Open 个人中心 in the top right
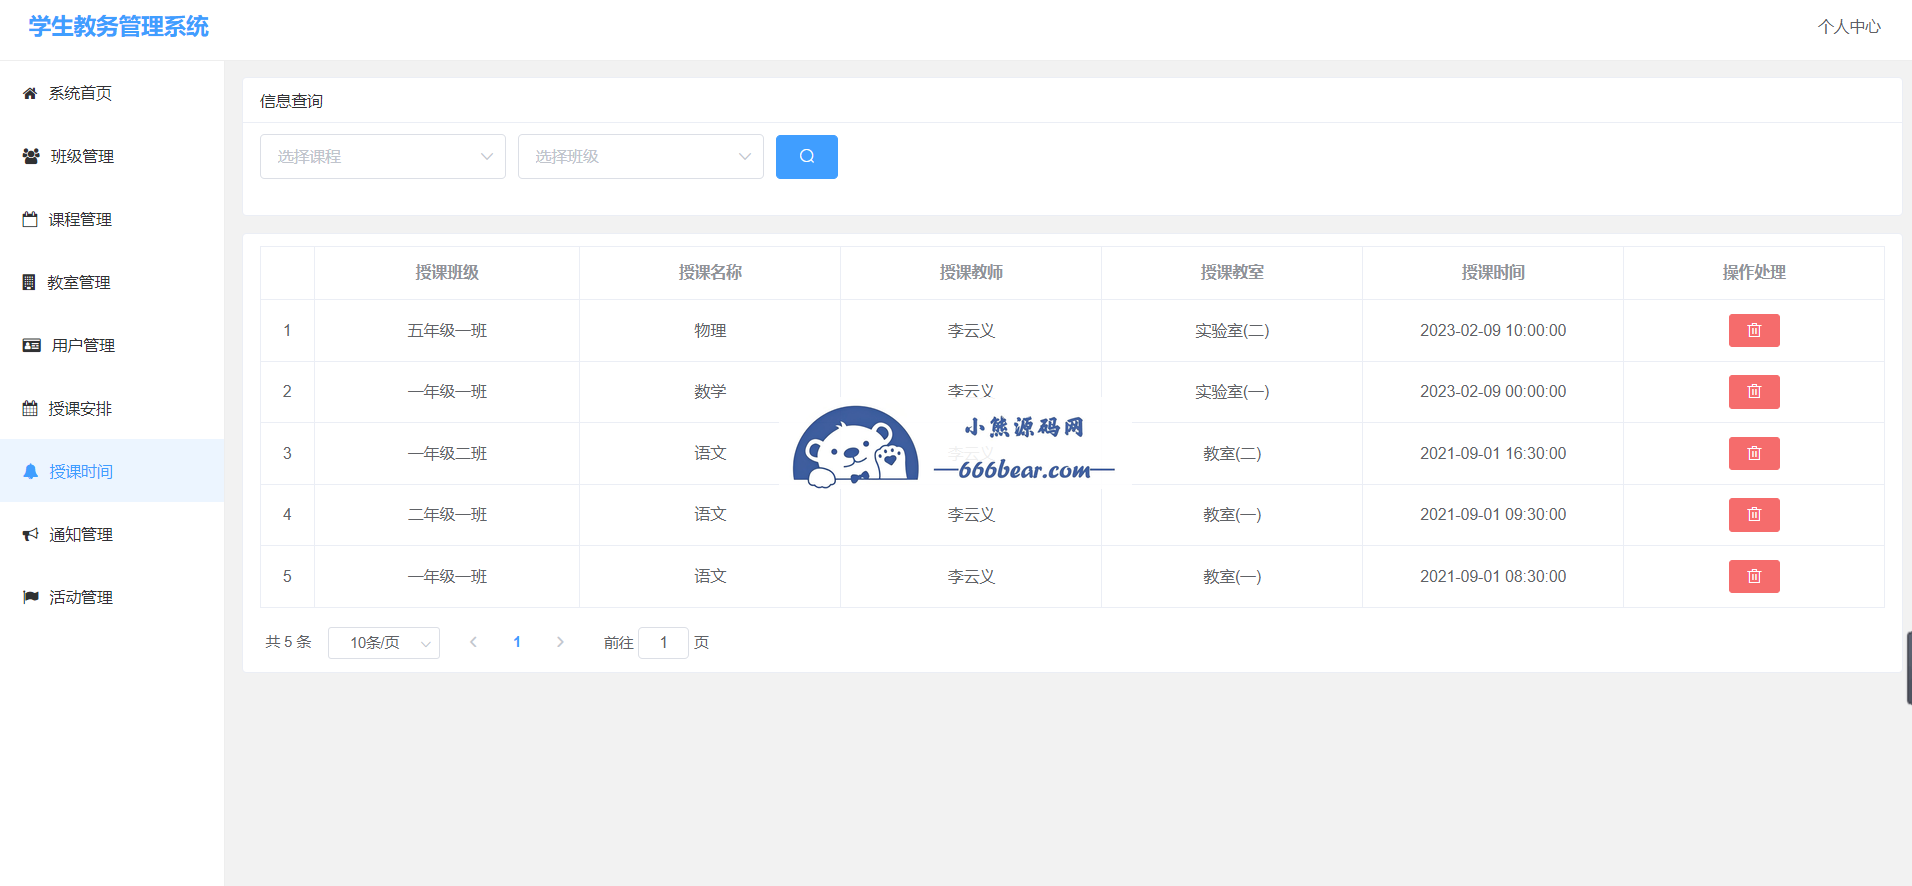 pyautogui.click(x=1849, y=27)
